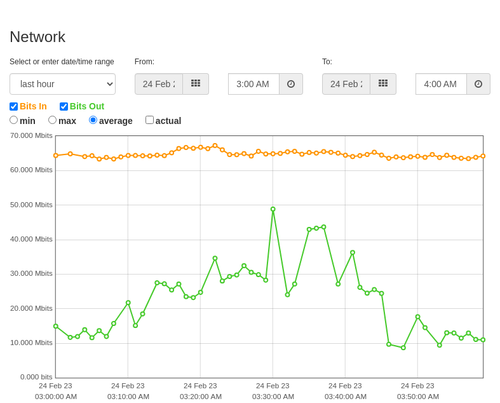Select the max radio button

(52, 120)
